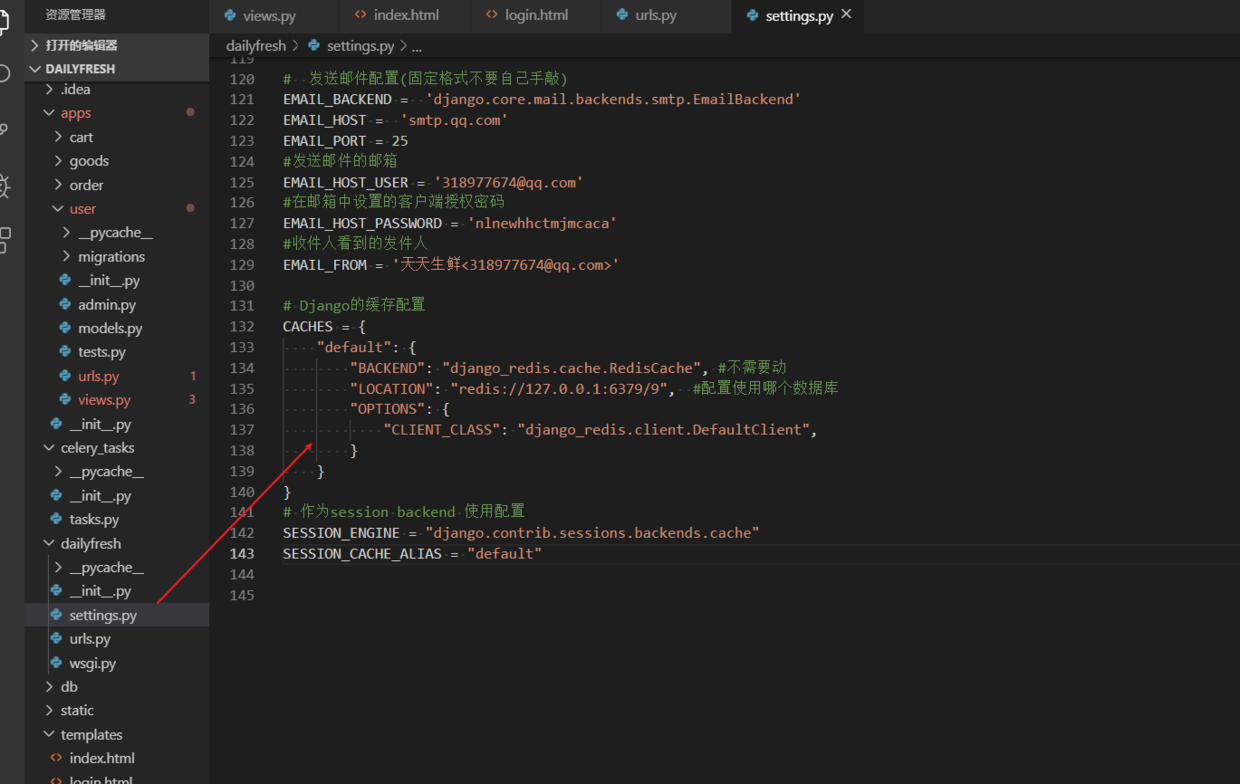Click the dailyfresh breadcrumb segment

click(x=256, y=46)
